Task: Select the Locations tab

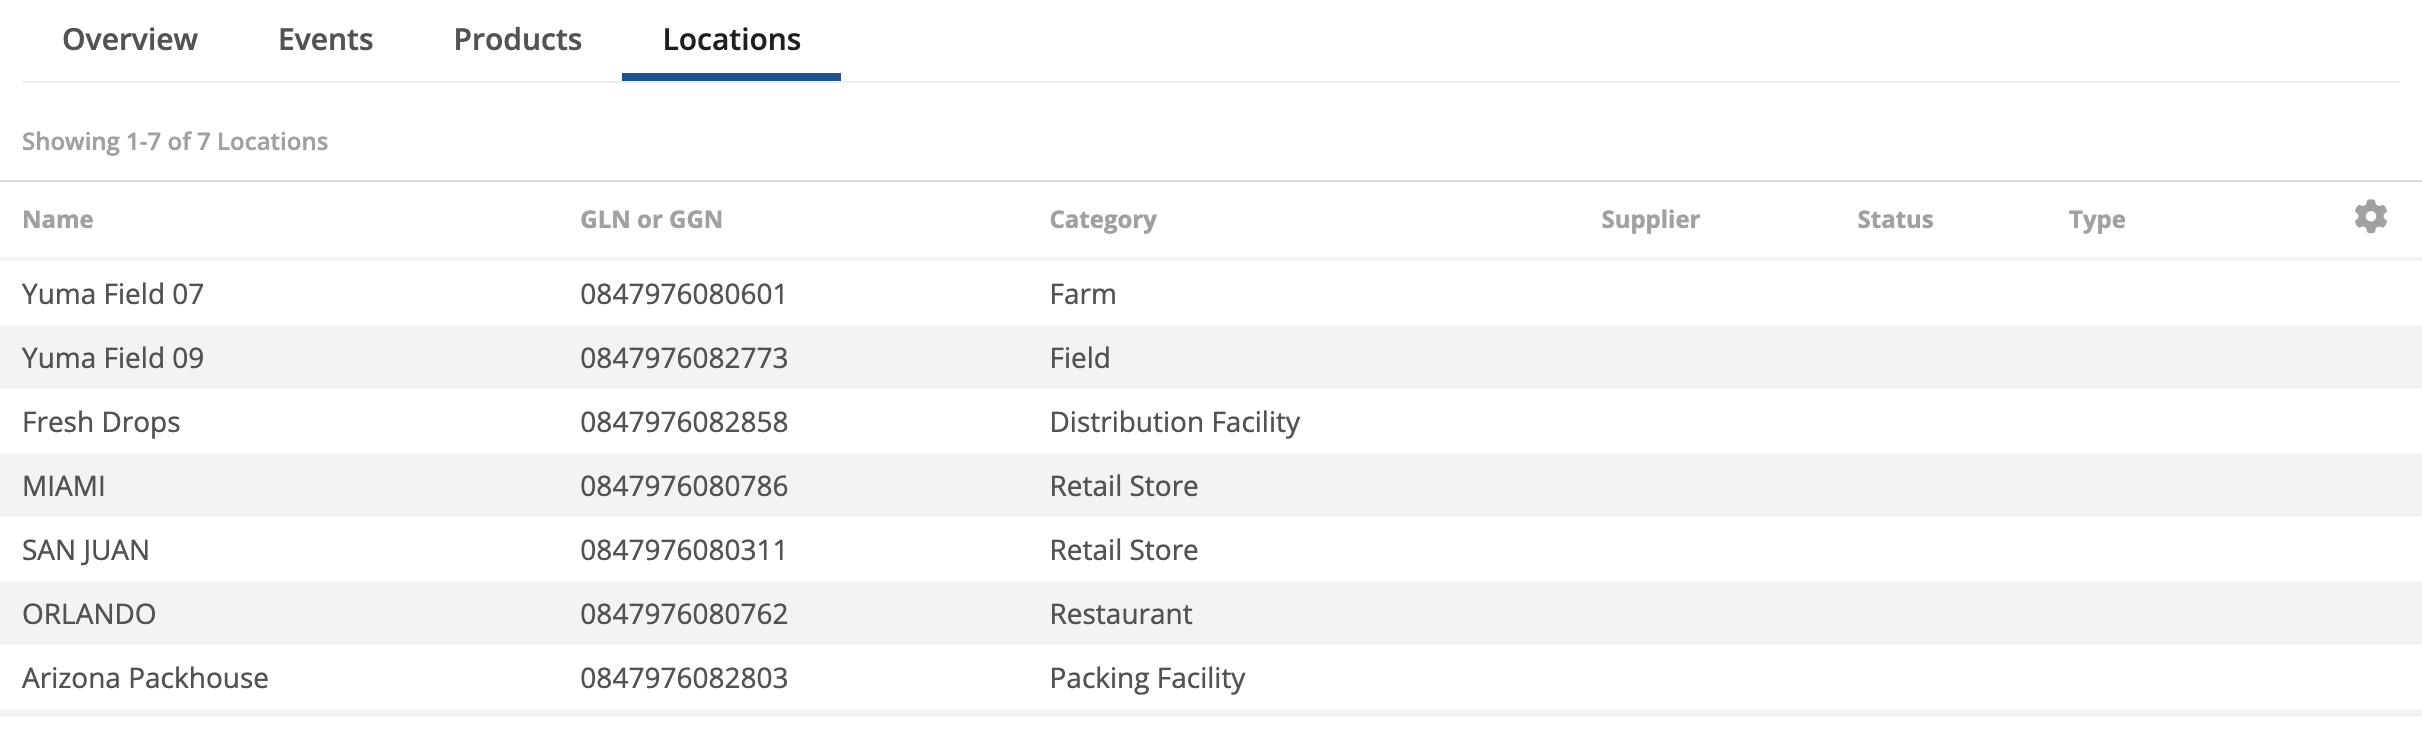Action: 731,39
